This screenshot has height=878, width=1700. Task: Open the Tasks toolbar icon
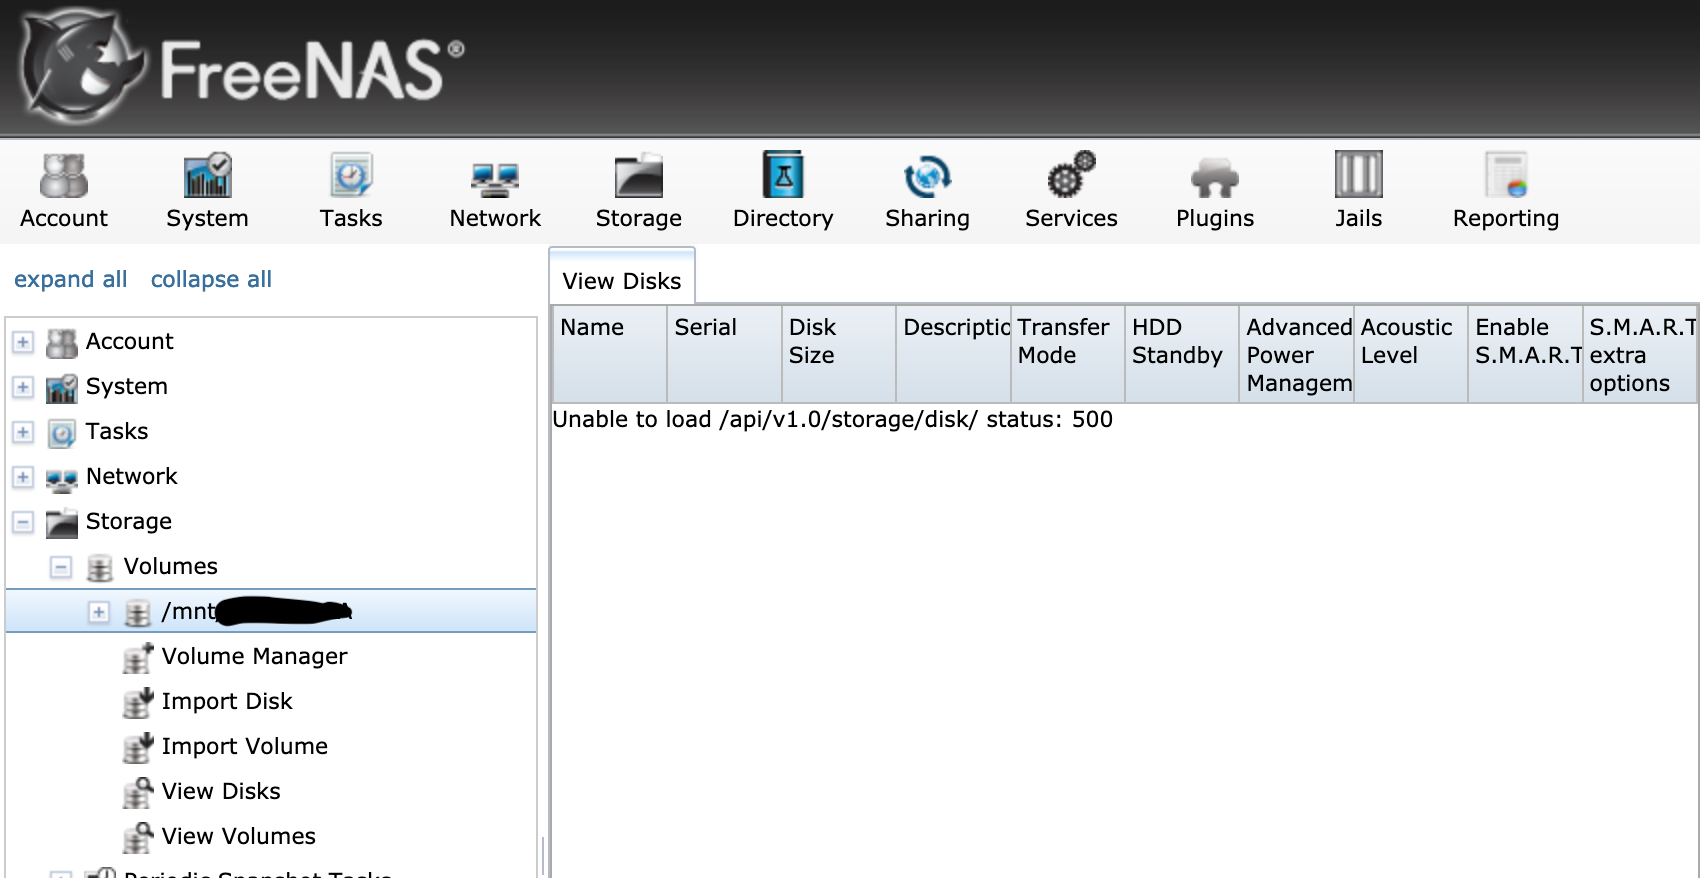click(x=351, y=176)
